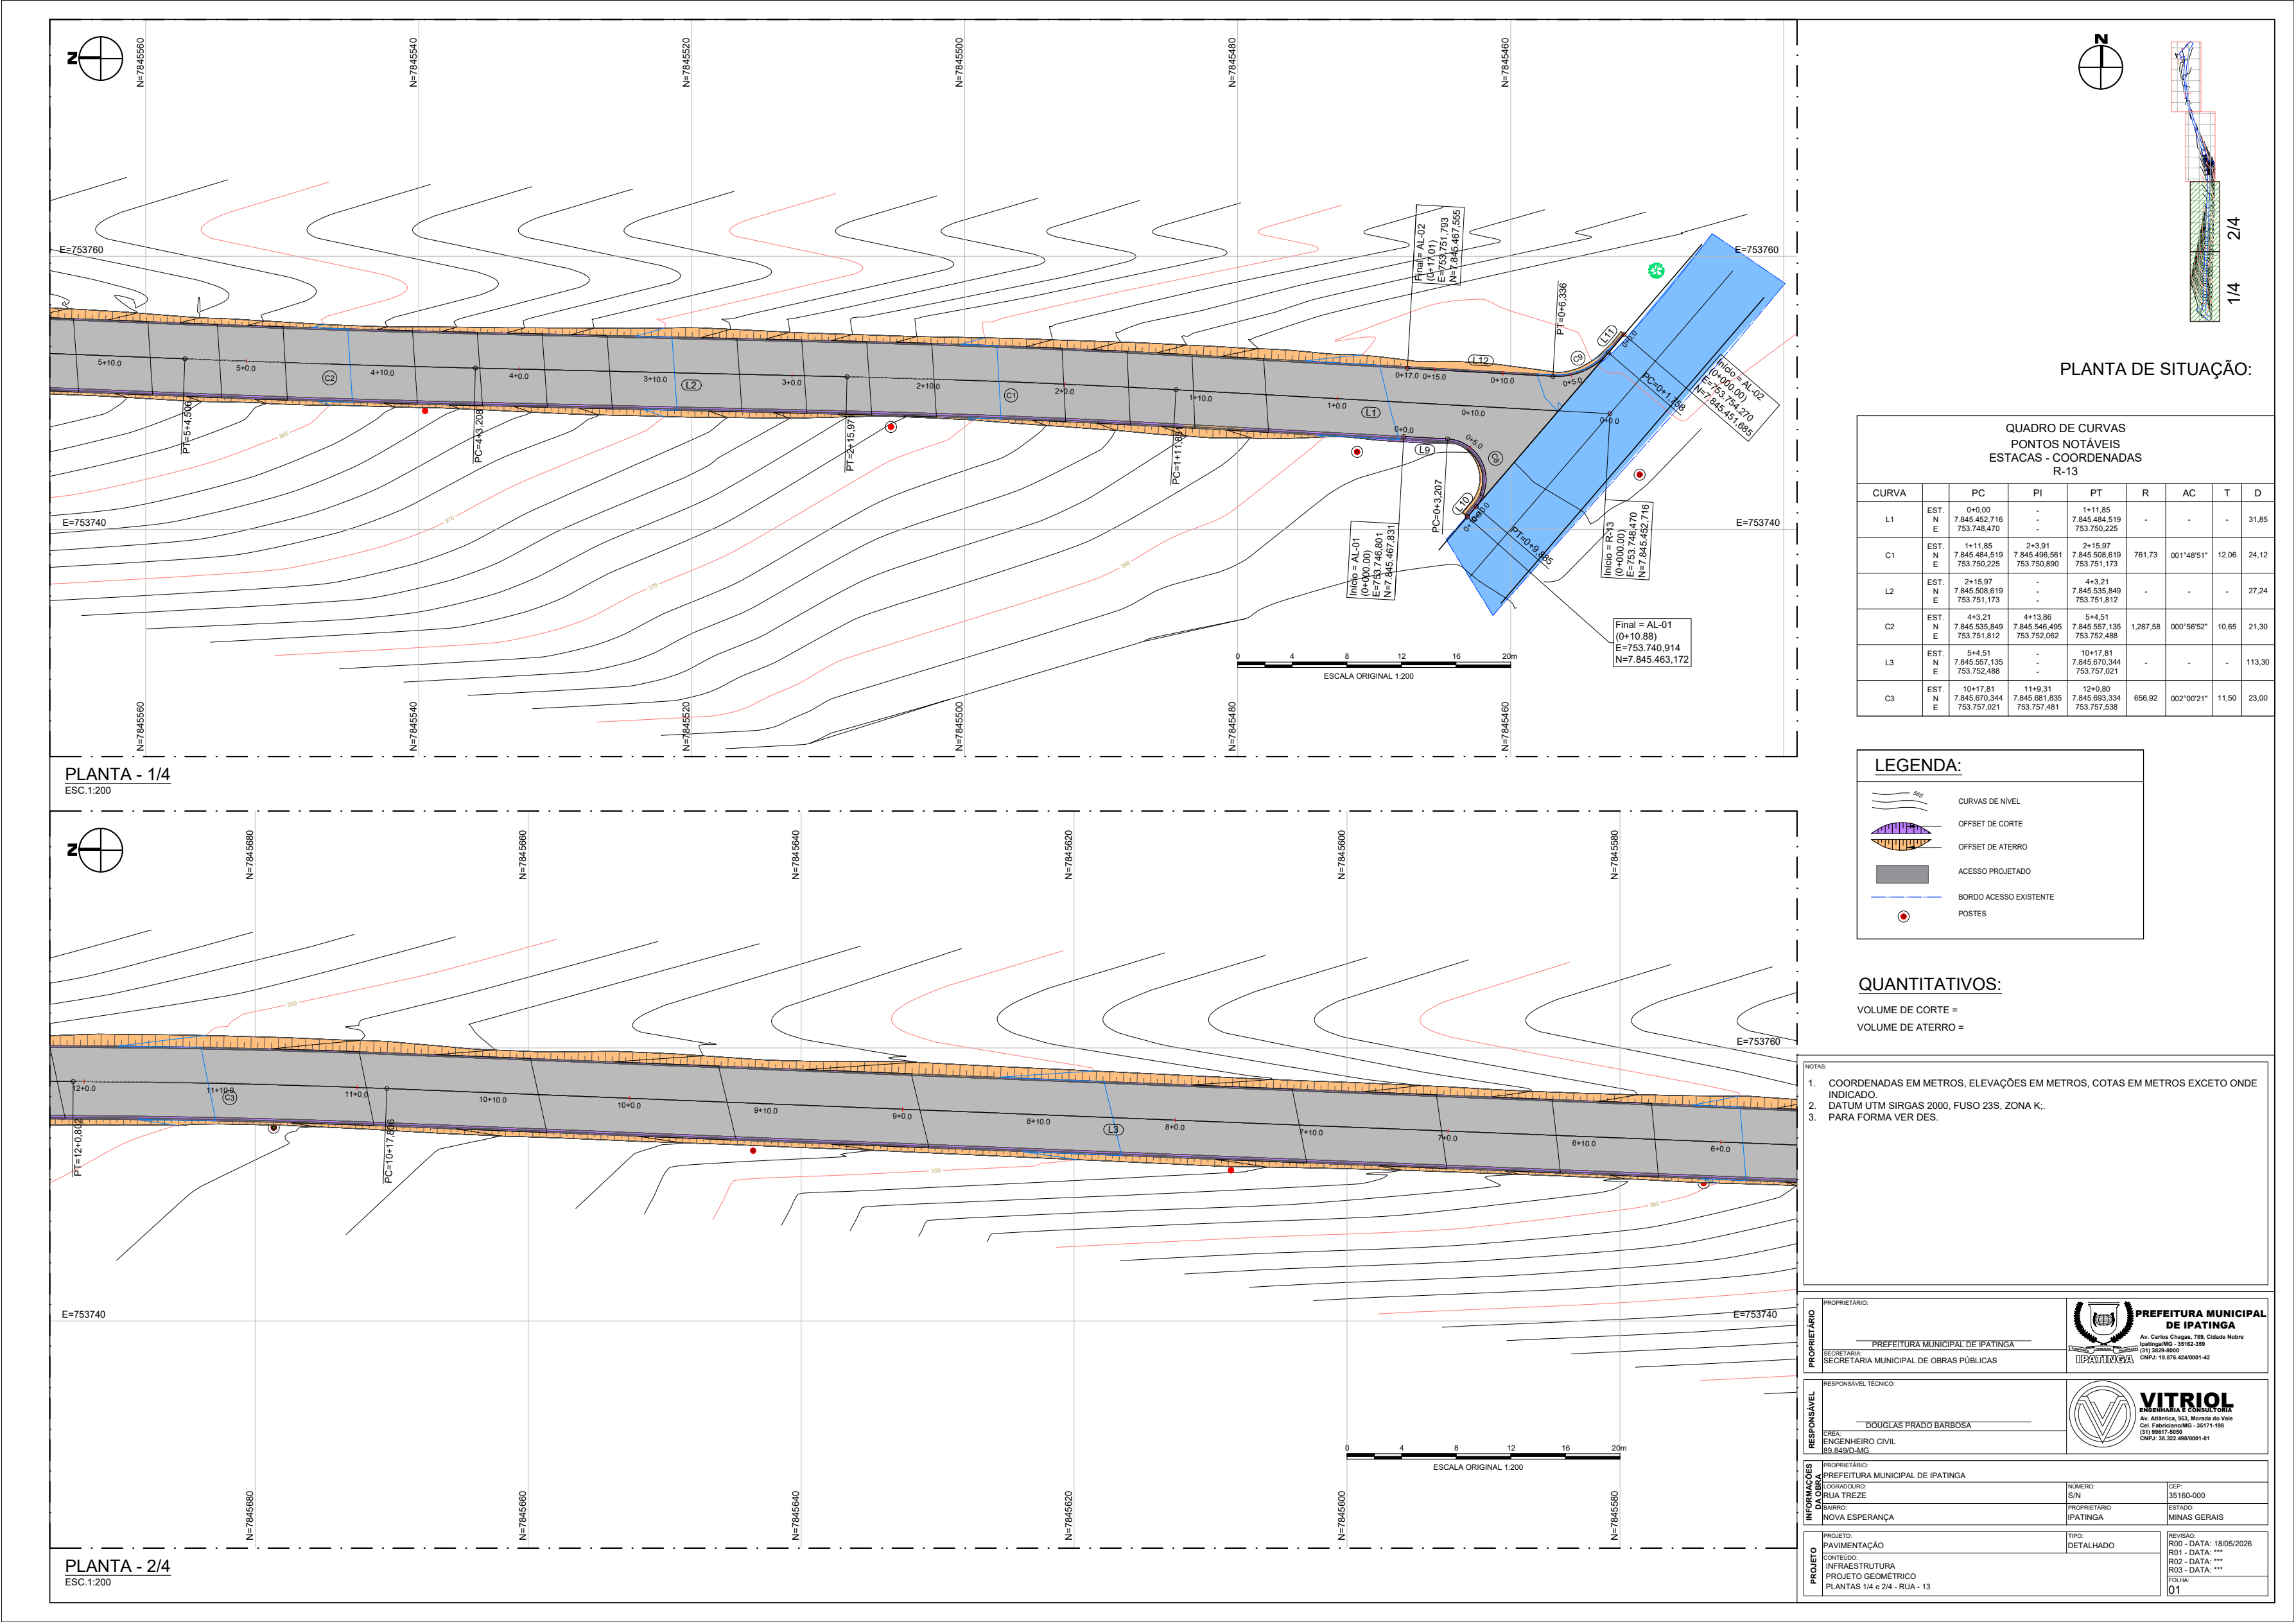Click the Planta 2/4 scale bar
This screenshot has height=1622, width=2296.
point(1483,1455)
